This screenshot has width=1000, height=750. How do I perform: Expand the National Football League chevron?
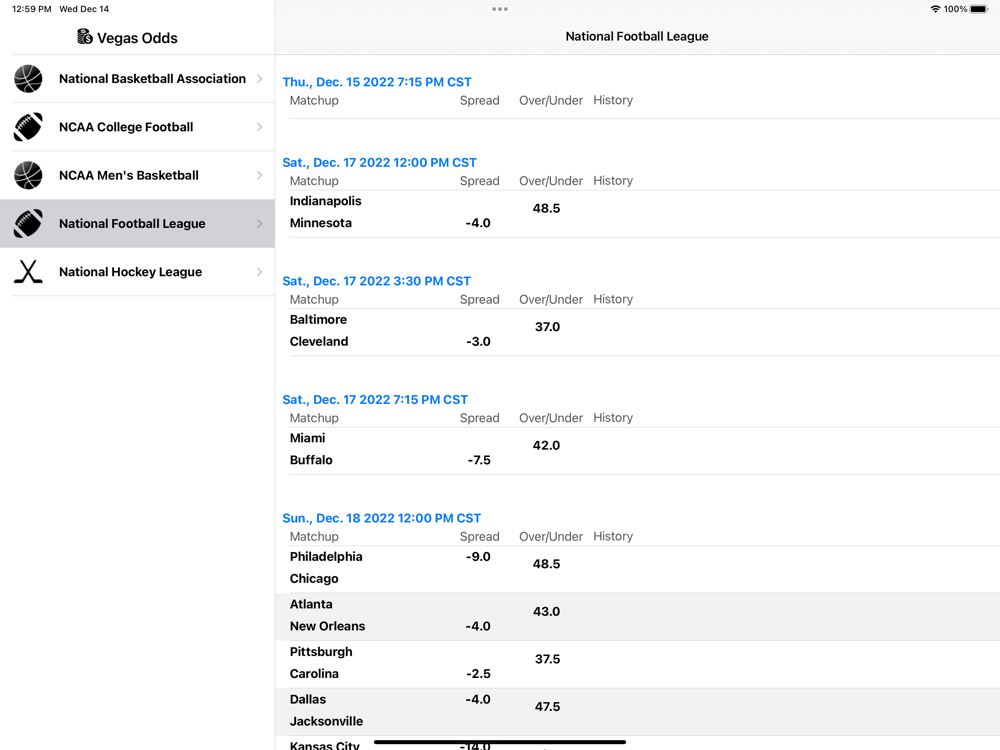pos(260,223)
